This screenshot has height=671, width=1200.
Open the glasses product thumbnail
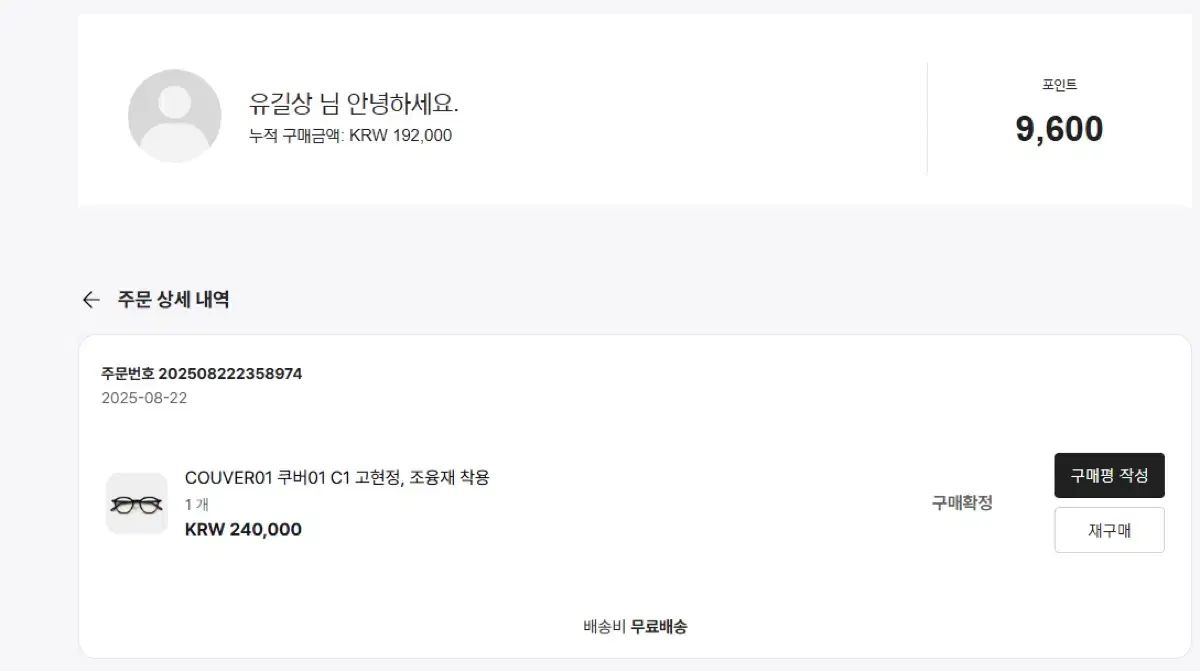(137, 504)
